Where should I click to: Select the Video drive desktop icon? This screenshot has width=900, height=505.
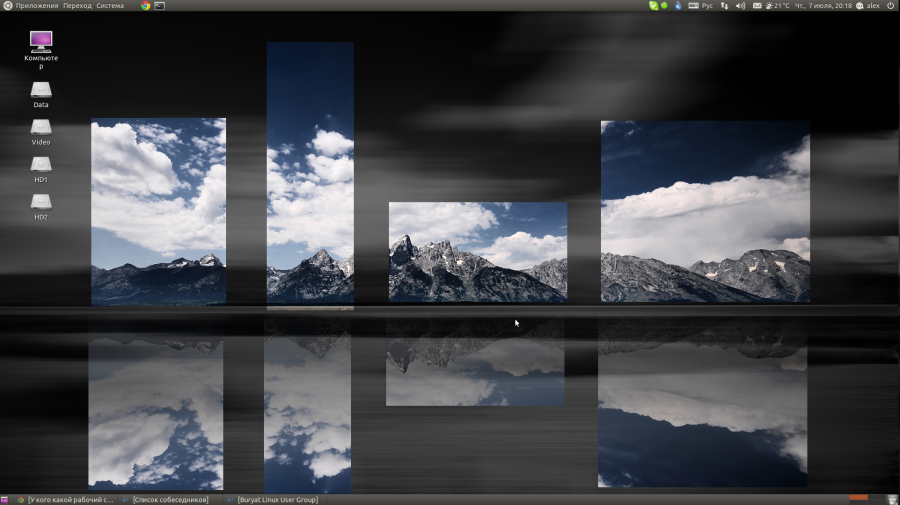tap(41, 129)
